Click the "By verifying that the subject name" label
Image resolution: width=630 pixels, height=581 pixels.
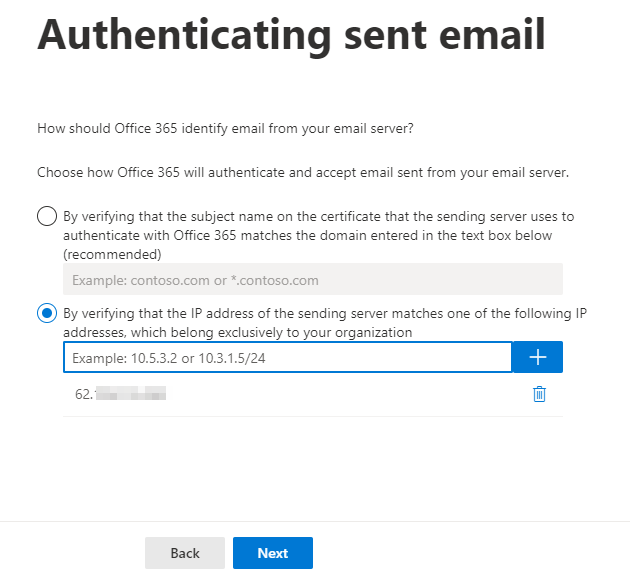318,216
